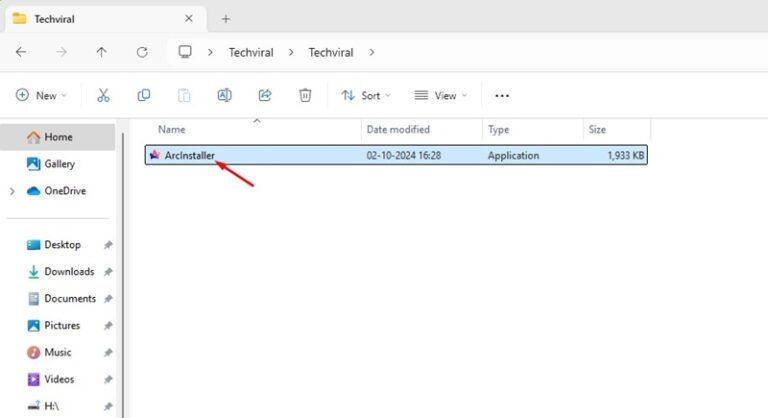
Task: Open the New item dropdown
Action: [41, 96]
